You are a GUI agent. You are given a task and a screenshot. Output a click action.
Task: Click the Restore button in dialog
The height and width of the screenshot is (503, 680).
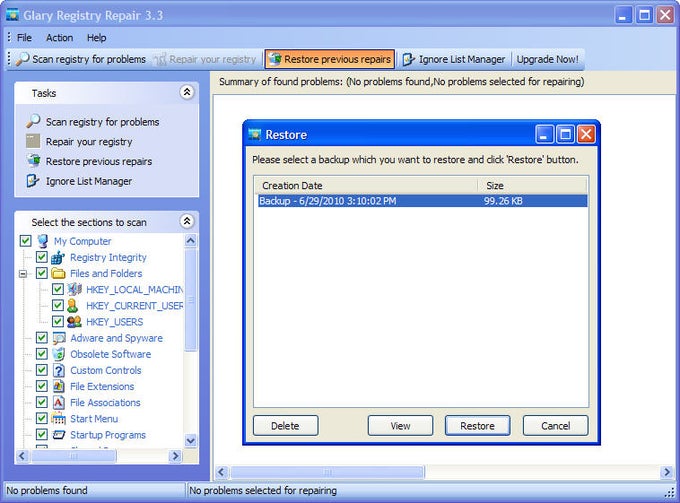[477, 426]
